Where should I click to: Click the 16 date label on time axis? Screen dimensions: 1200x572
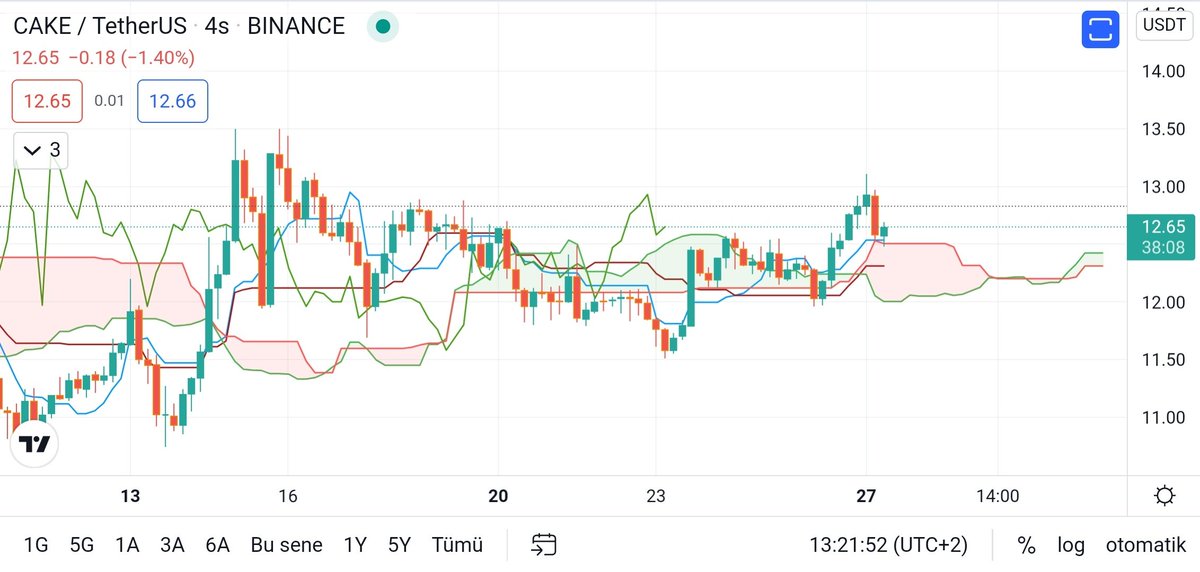[x=288, y=496]
